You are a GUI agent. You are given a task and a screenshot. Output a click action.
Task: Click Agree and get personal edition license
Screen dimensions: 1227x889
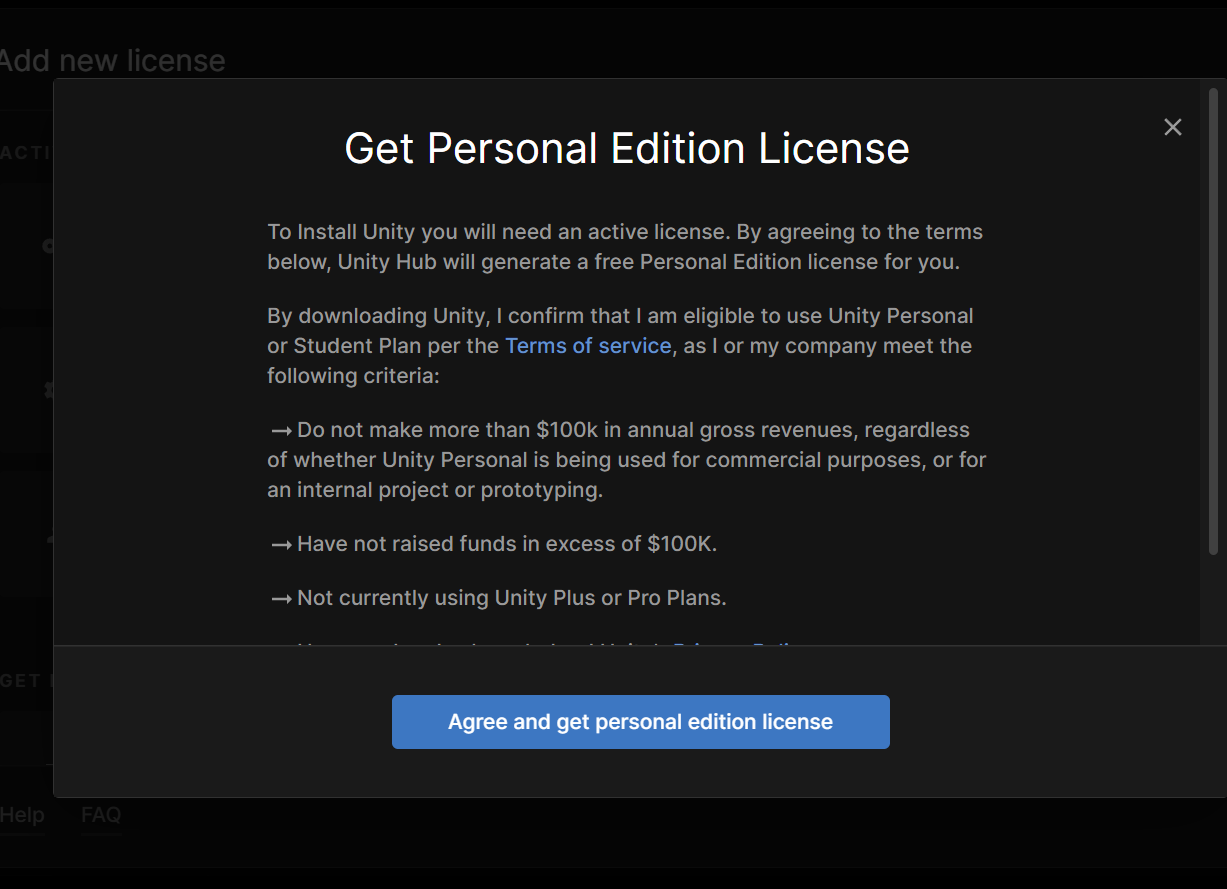click(x=640, y=722)
